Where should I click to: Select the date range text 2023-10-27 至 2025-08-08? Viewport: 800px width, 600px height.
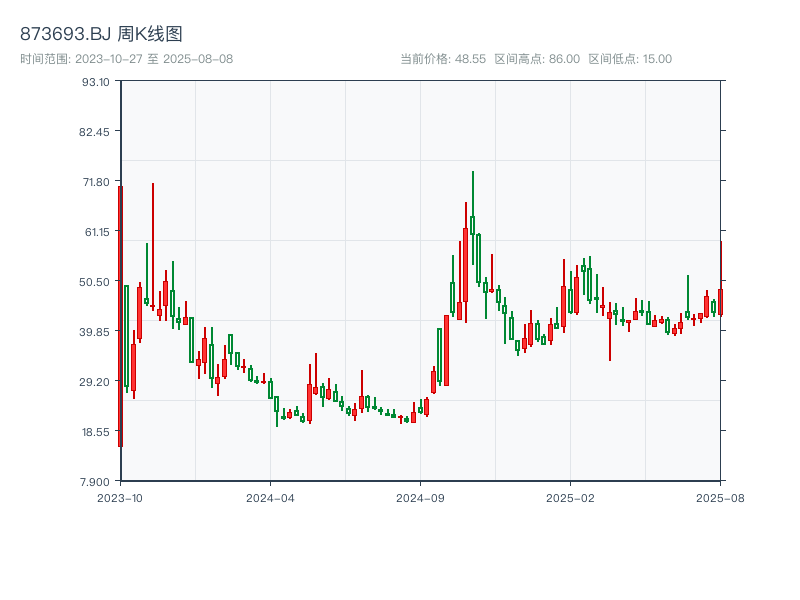click(154, 59)
